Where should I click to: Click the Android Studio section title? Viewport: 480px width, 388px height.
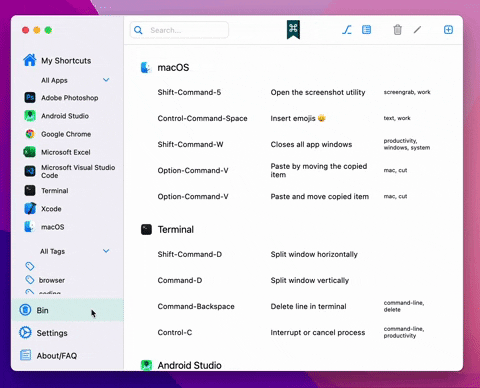click(189, 365)
